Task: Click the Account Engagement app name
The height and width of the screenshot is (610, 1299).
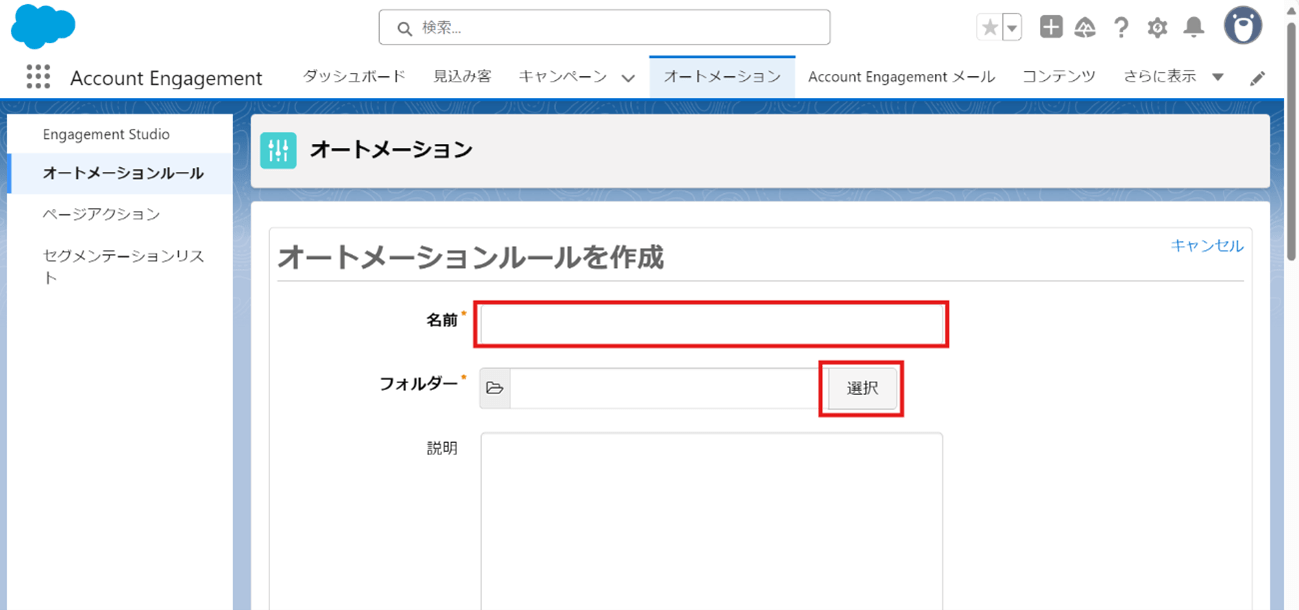Action: pos(166,78)
